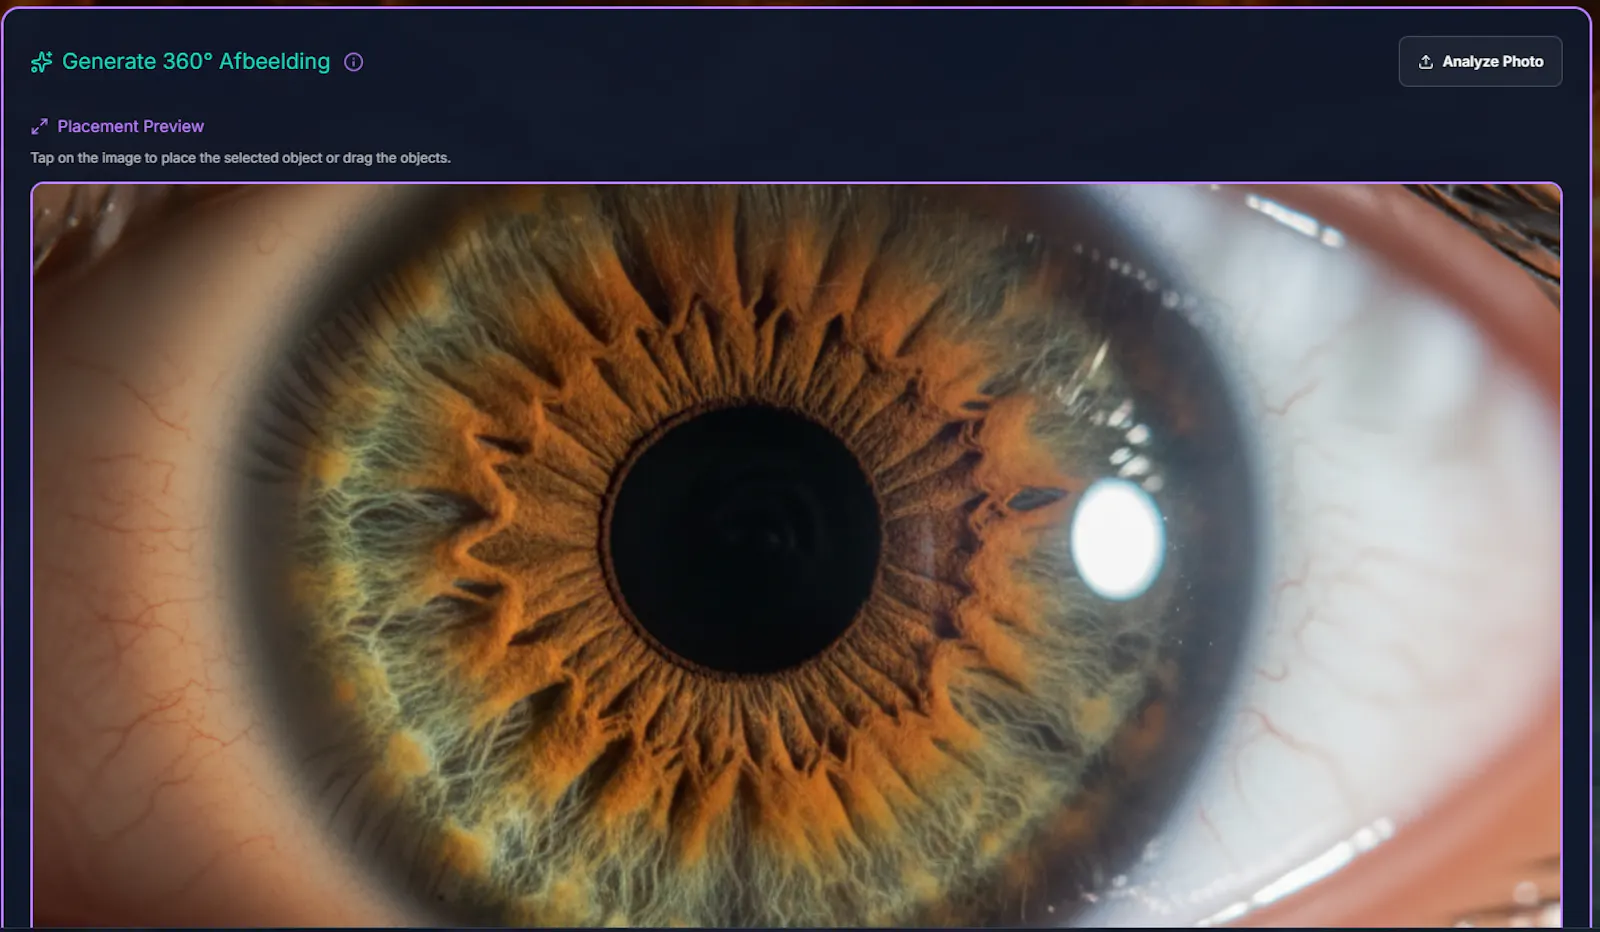Screen dimensions: 1600x932
Task: Select the Generate 360° Afbeelding heading
Action: pyautogui.click(x=196, y=62)
